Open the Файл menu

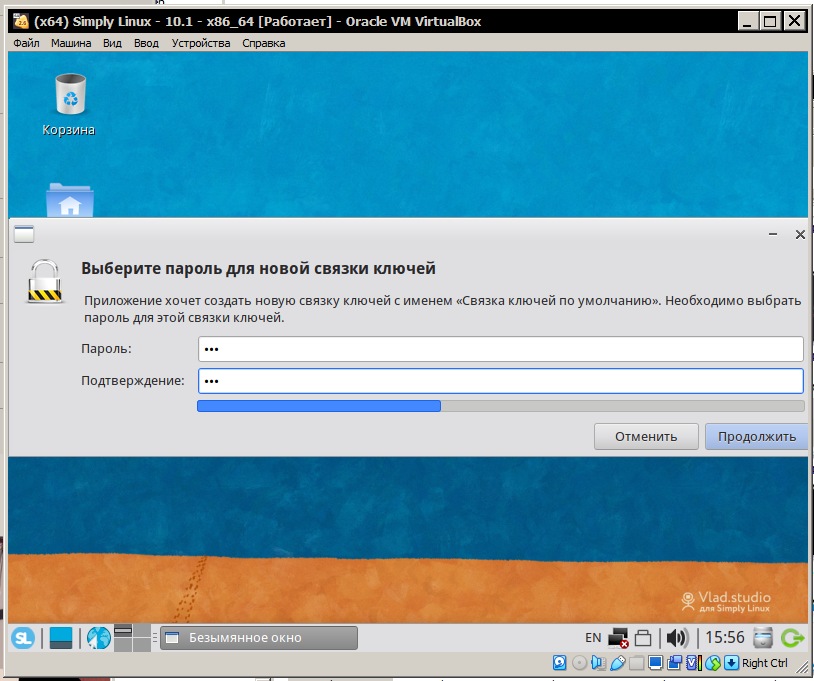click(x=26, y=43)
